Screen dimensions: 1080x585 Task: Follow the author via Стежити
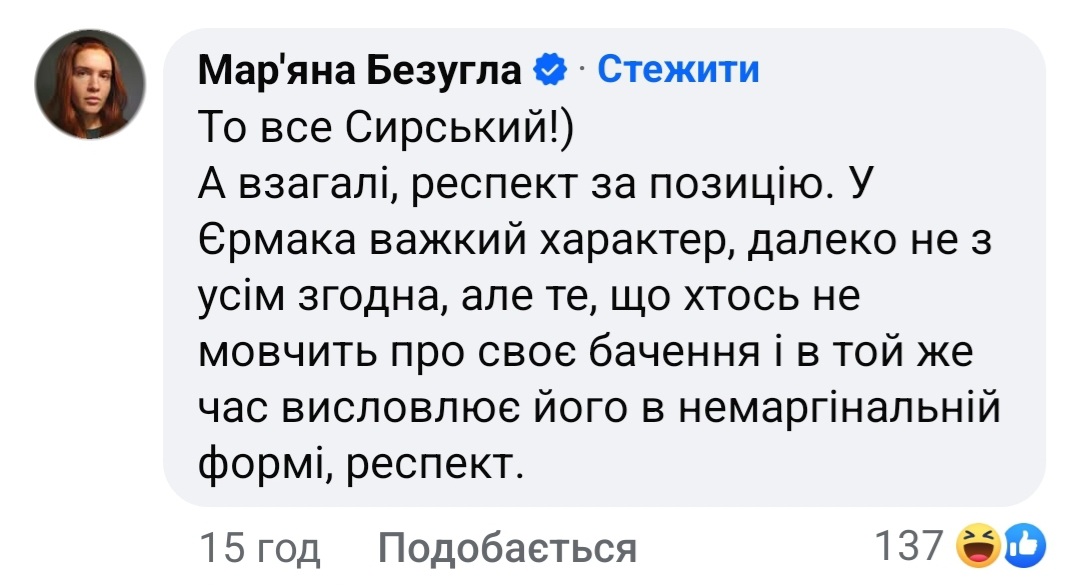[678, 69]
